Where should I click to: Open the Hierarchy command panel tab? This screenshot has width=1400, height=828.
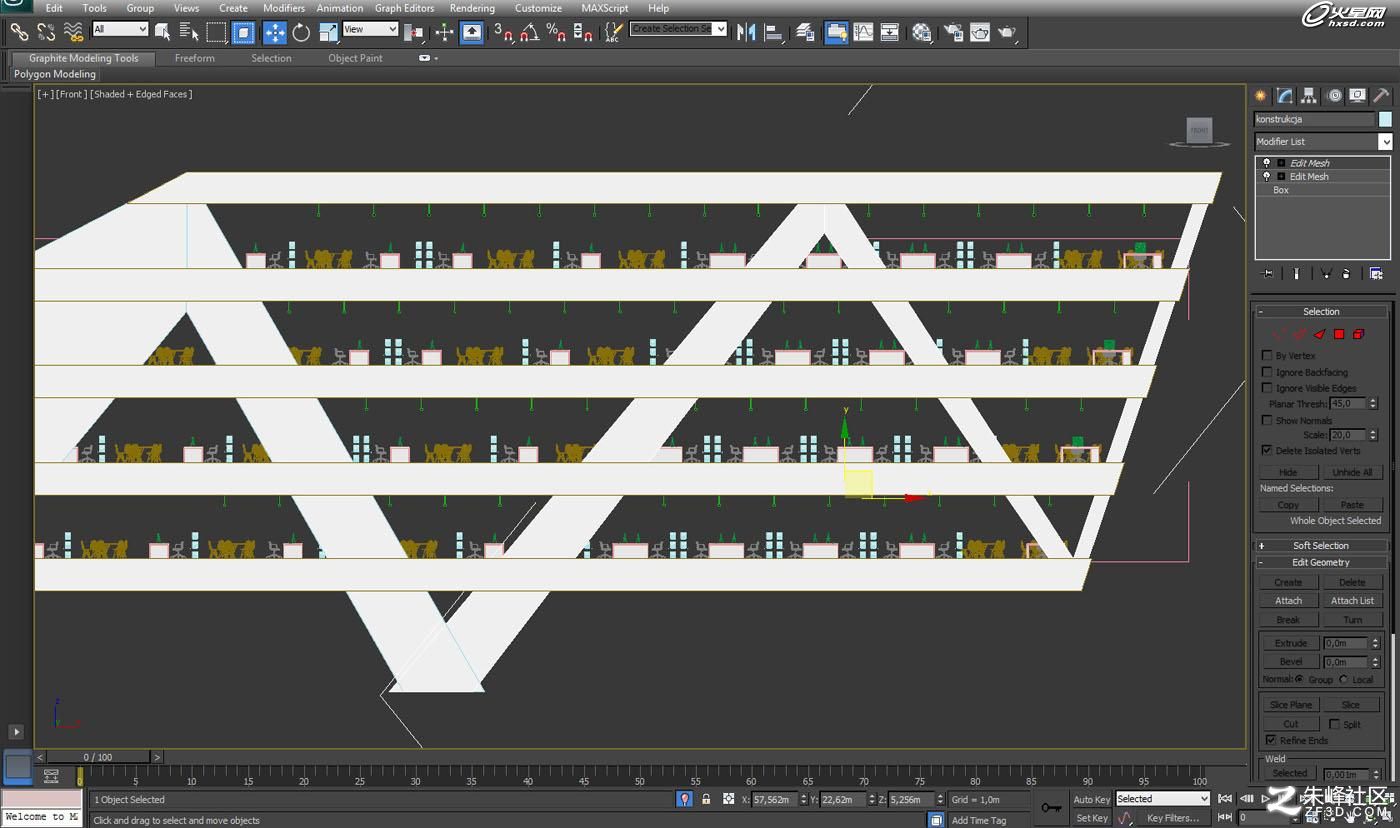1309,96
